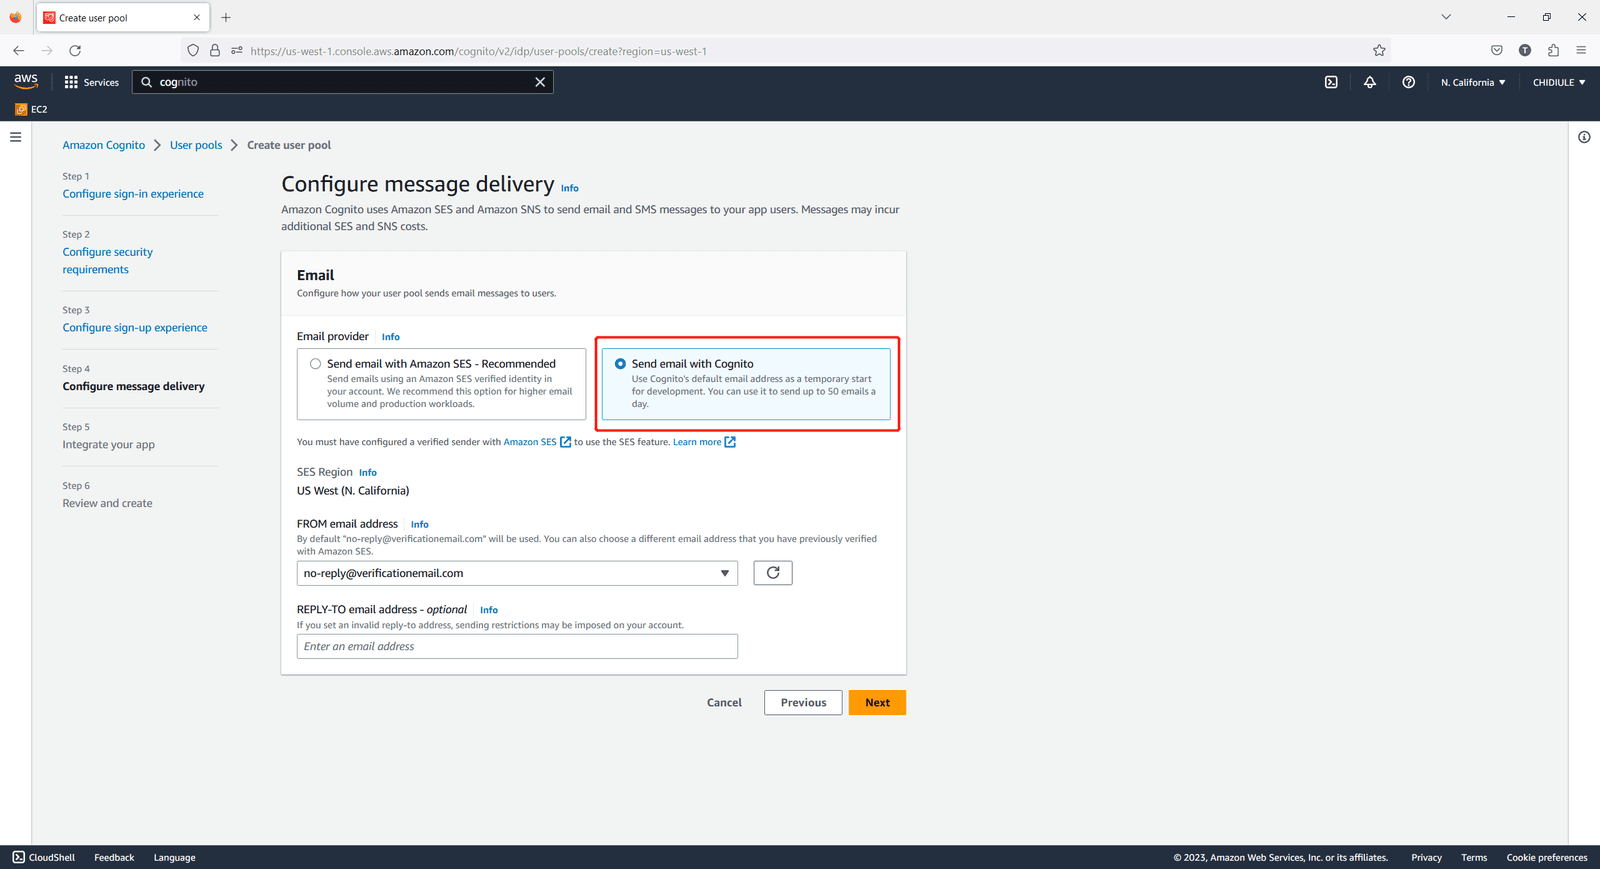Screen dimensions: 1600x869
Task: Click the tracking protection shield icon
Action: [x=193, y=50]
